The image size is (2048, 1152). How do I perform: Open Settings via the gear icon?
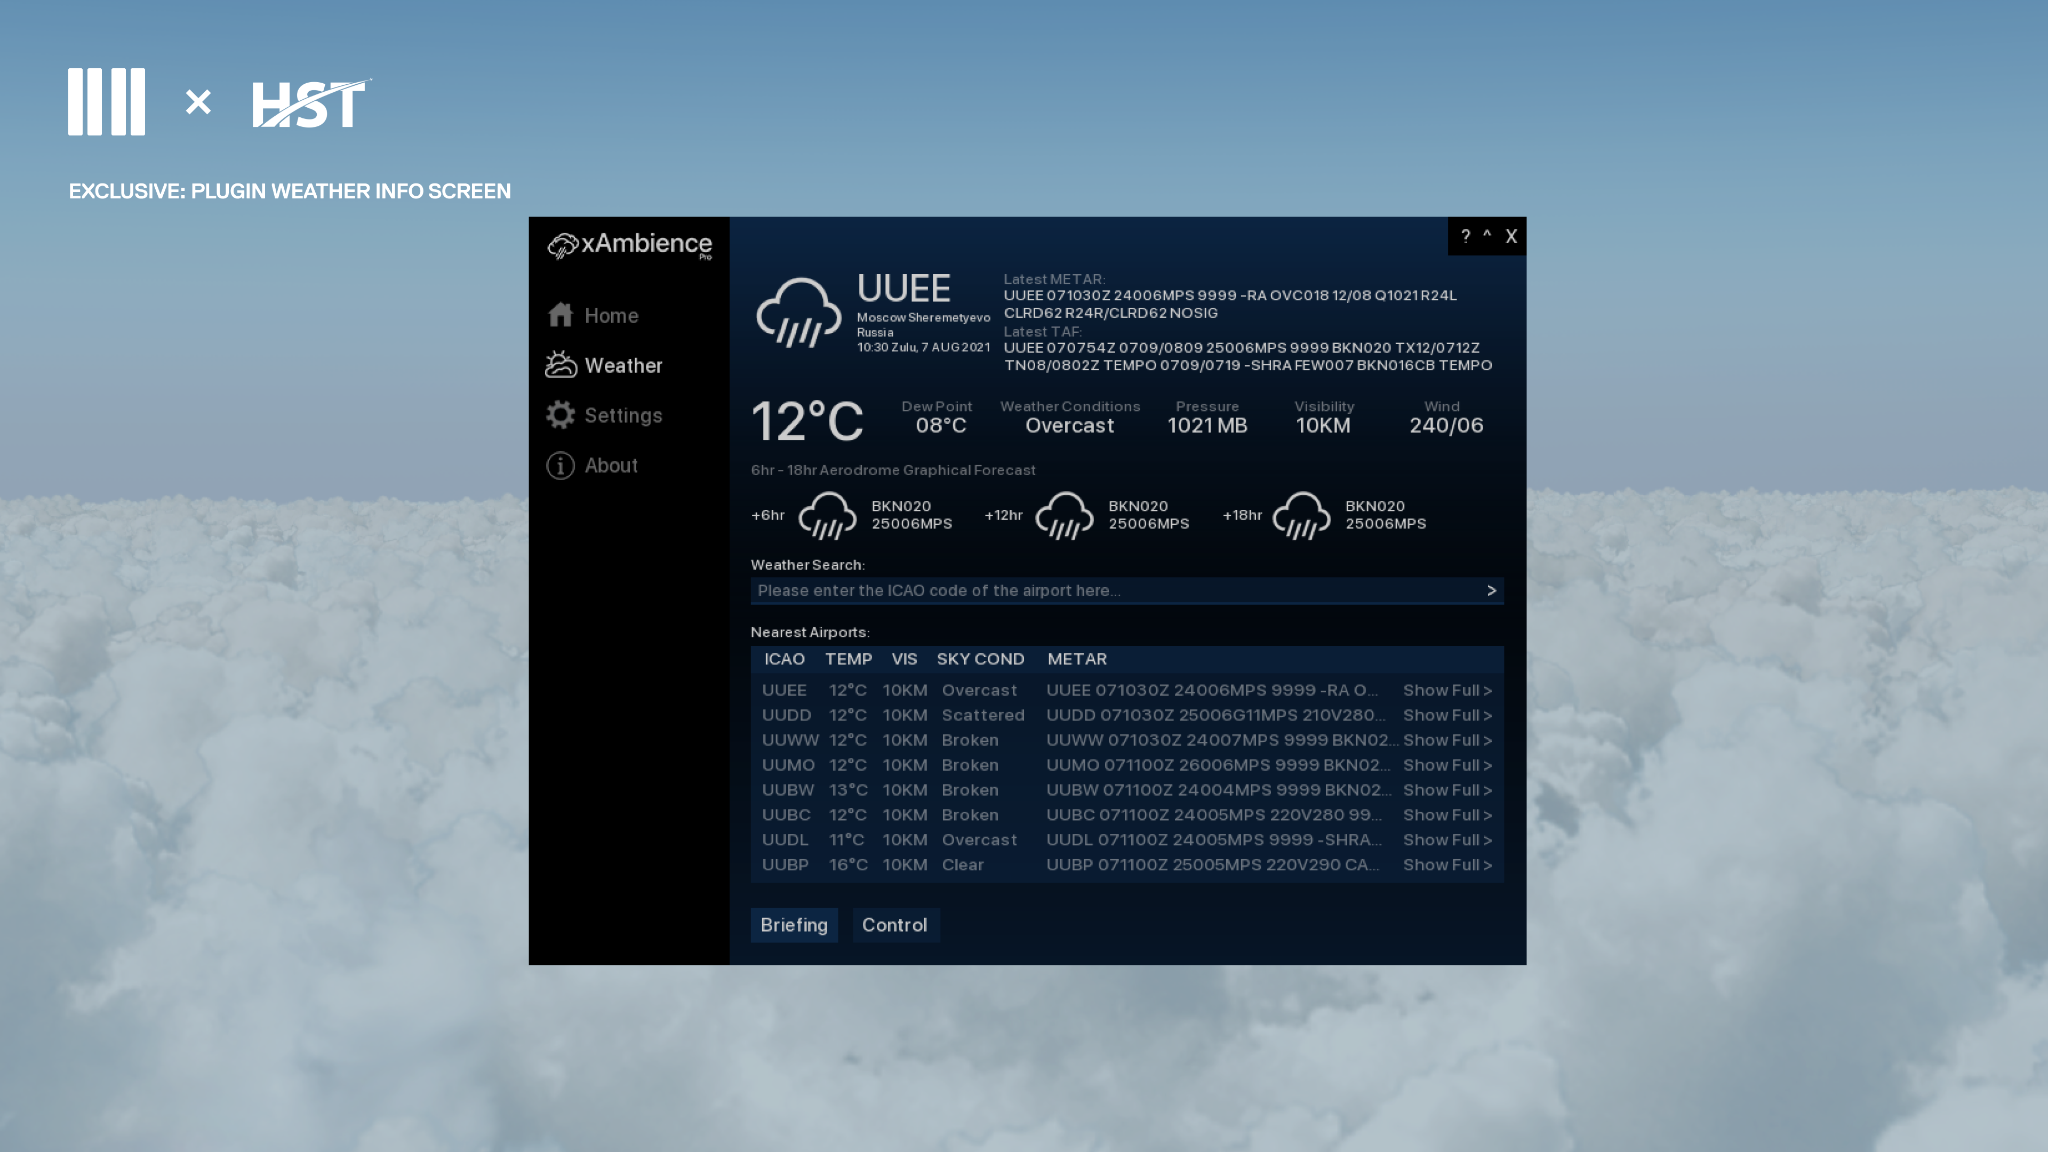(561, 415)
